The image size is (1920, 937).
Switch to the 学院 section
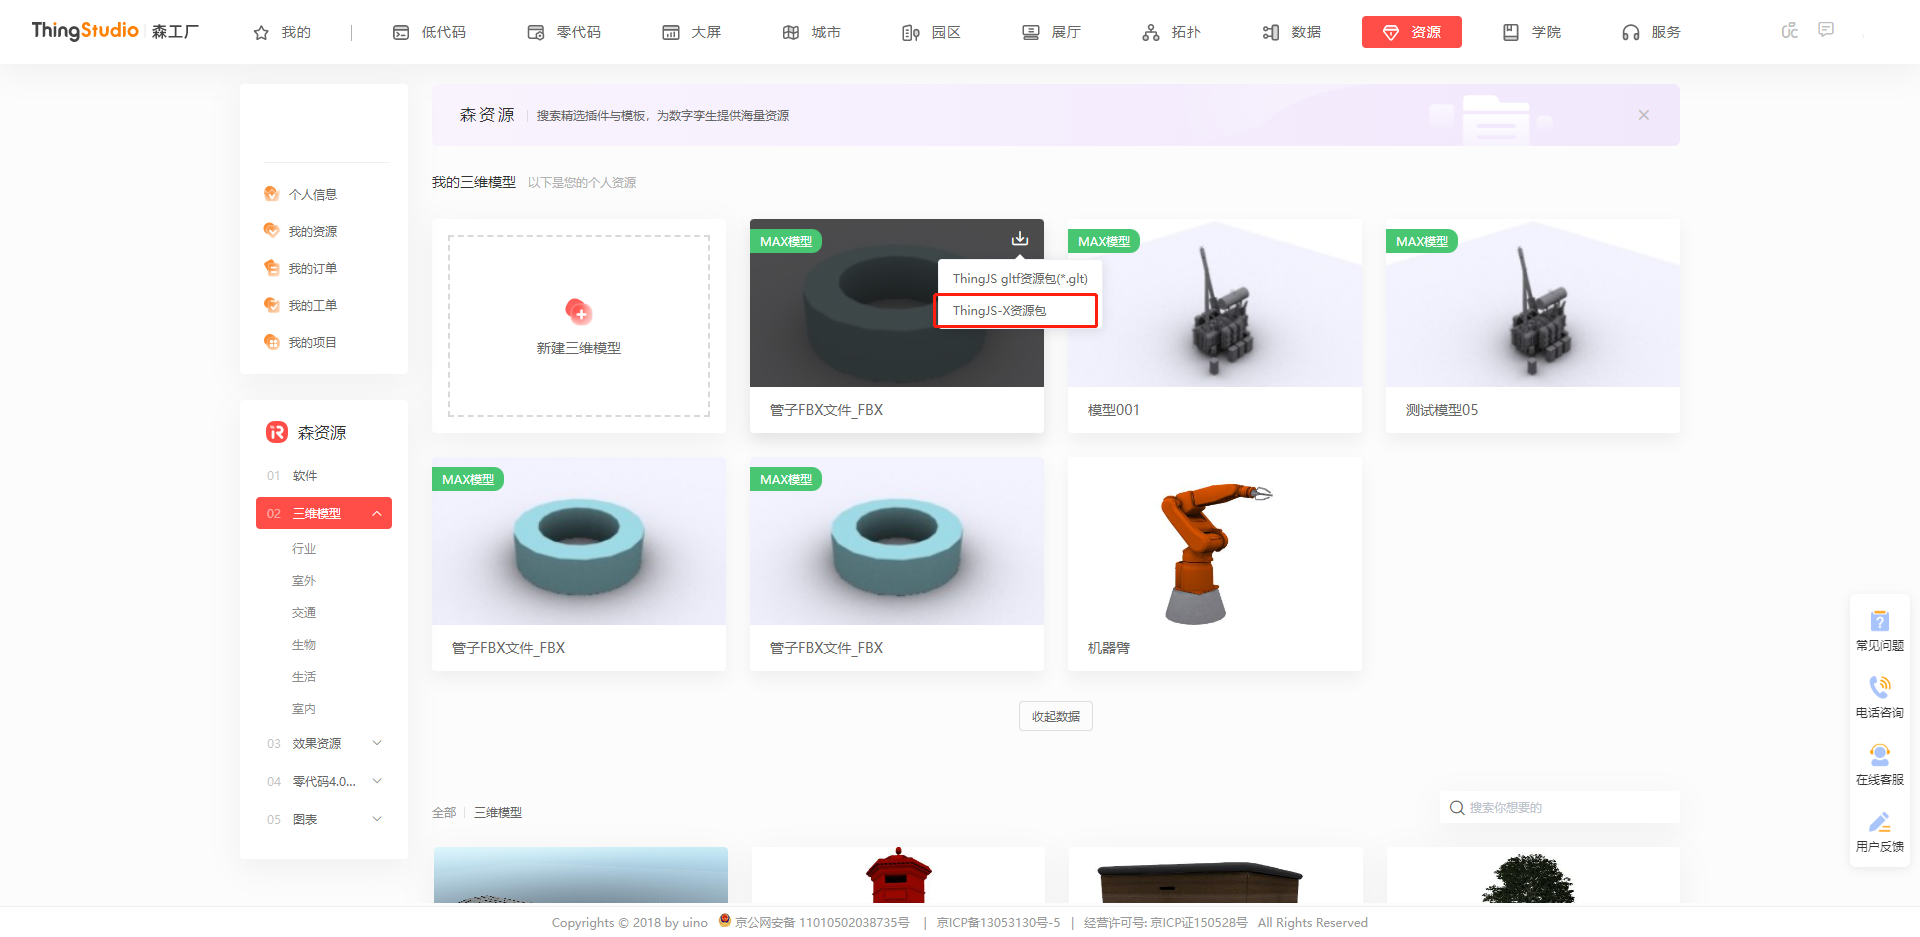(1530, 31)
